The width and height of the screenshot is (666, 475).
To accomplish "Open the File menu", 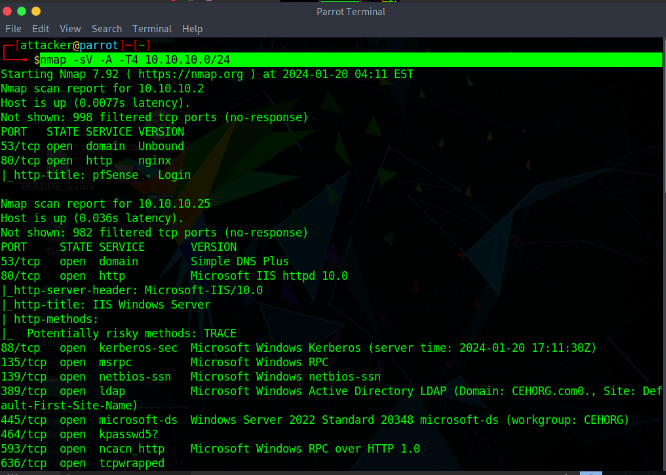I will (x=13, y=29).
